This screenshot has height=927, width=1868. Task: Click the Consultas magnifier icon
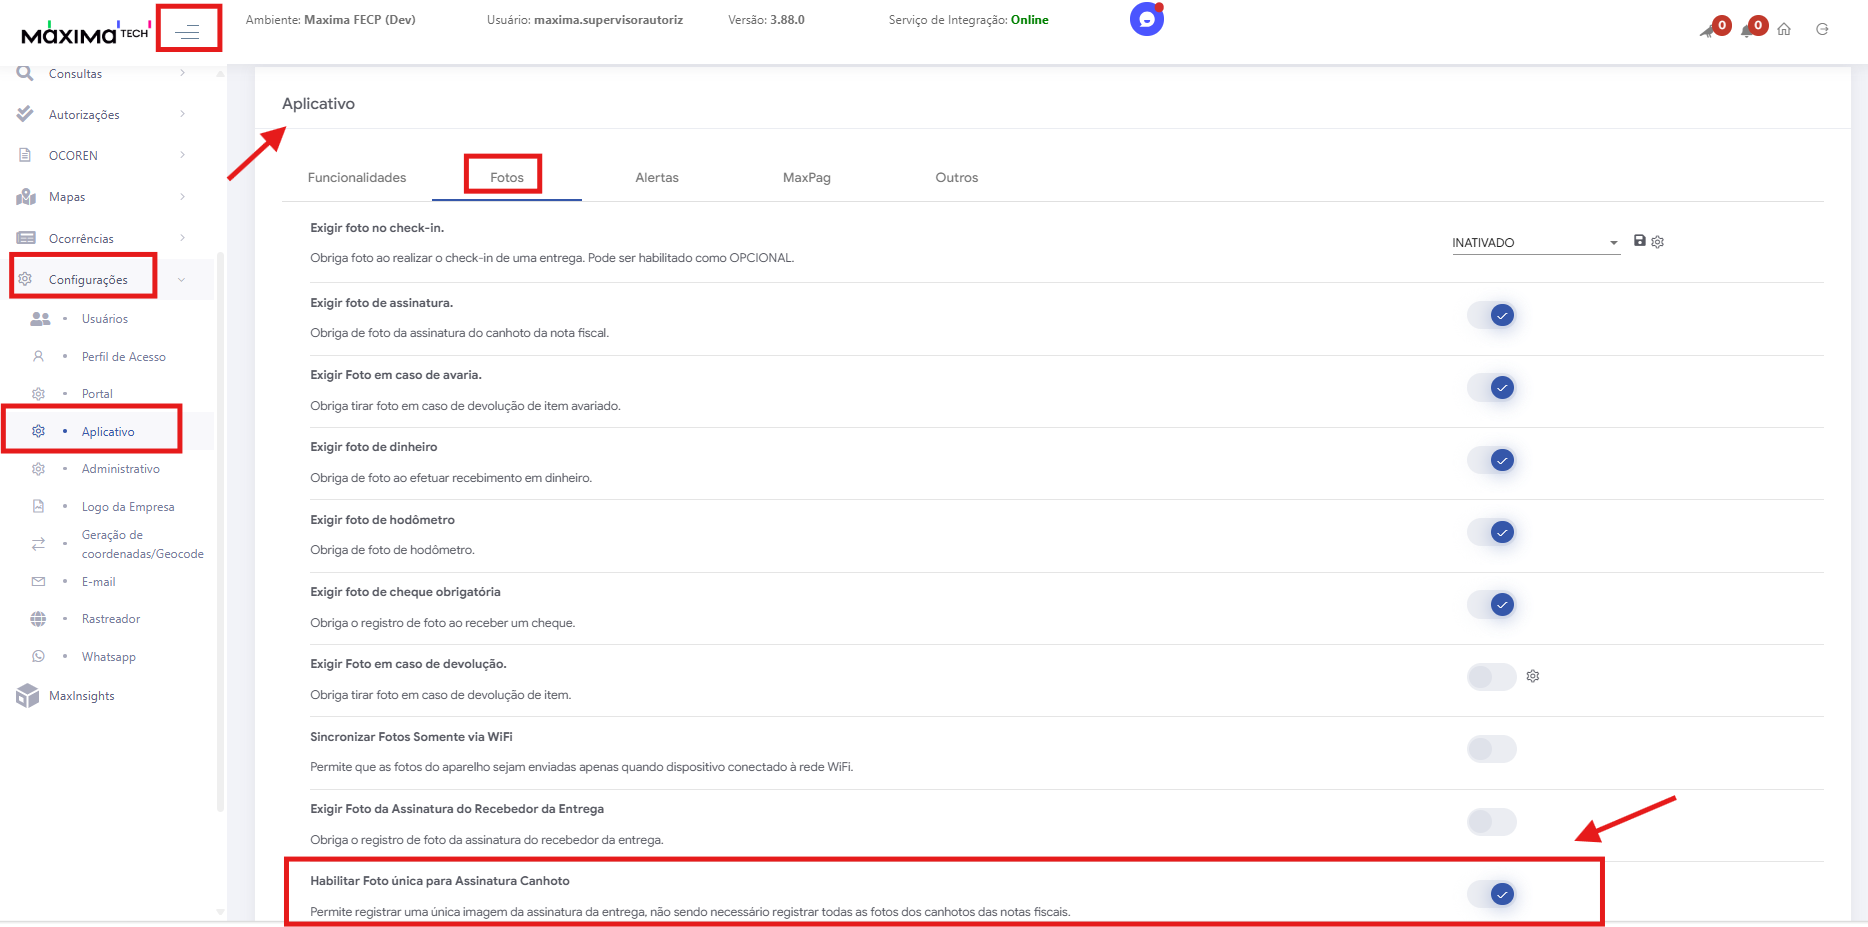tap(25, 73)
